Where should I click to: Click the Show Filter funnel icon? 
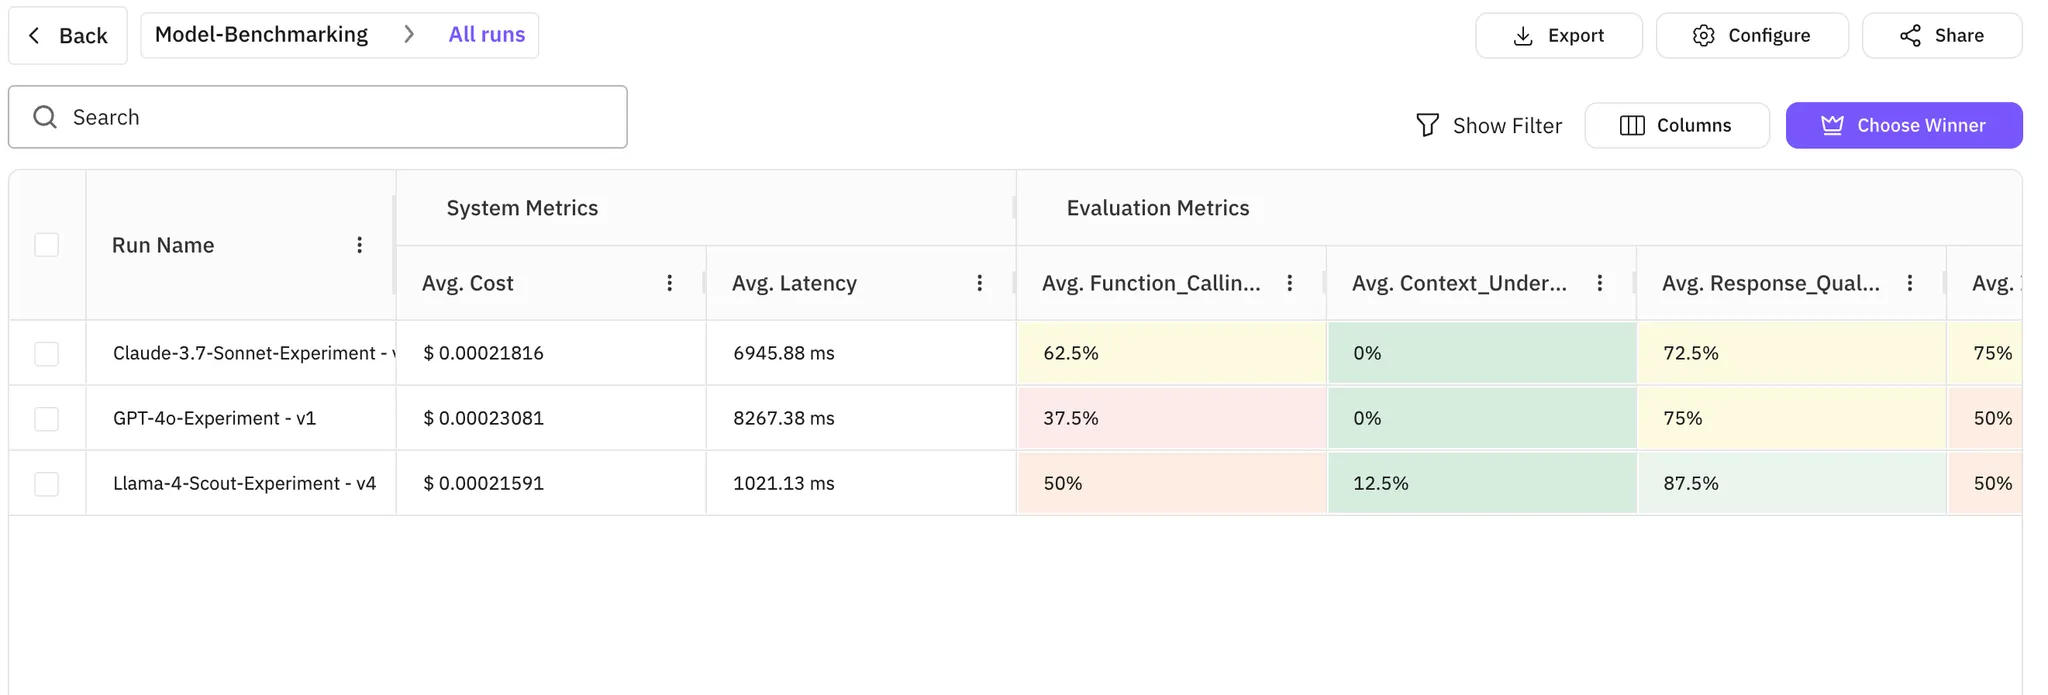coord(1427,125)
